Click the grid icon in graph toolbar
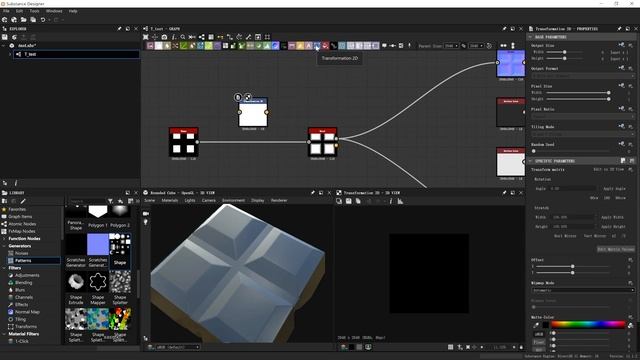Screen dimensions: 640x360 tap(211, 37)
